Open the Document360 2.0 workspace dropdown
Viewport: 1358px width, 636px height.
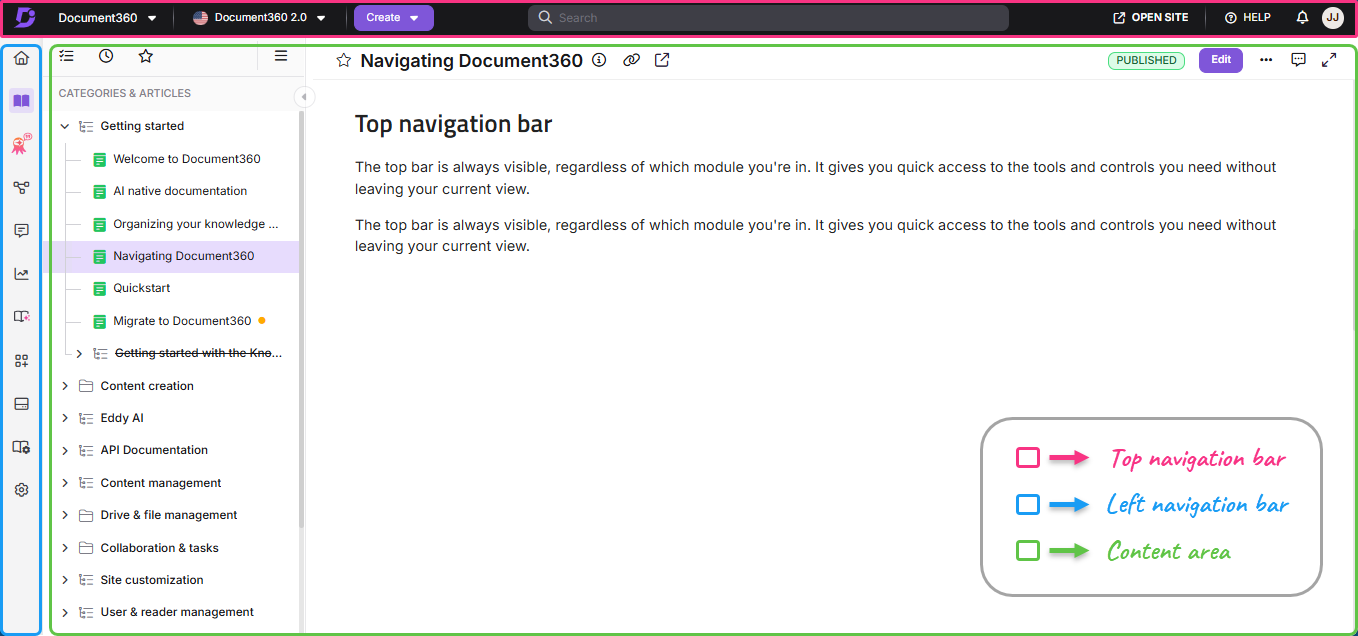pos(260,18)
